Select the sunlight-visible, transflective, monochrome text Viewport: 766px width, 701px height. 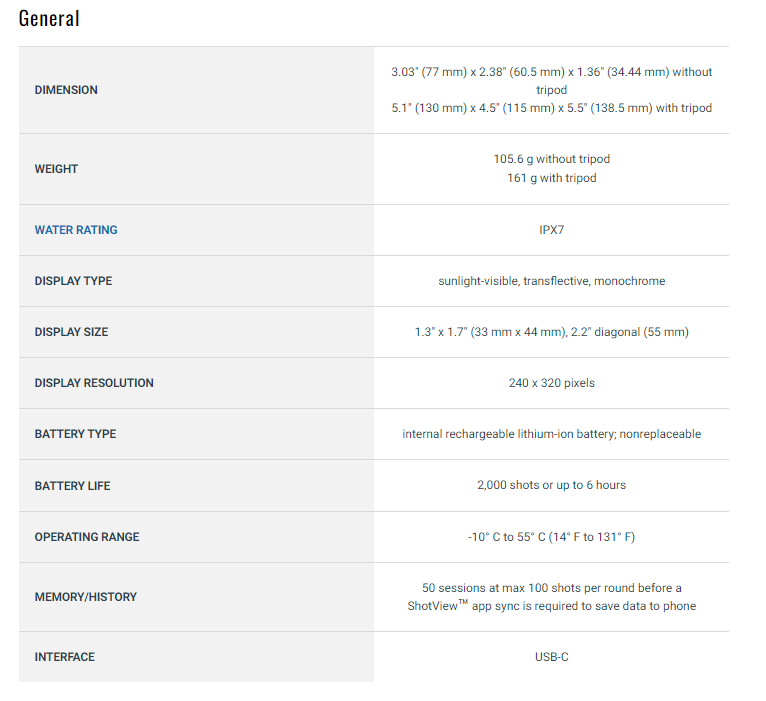[551, 281]
